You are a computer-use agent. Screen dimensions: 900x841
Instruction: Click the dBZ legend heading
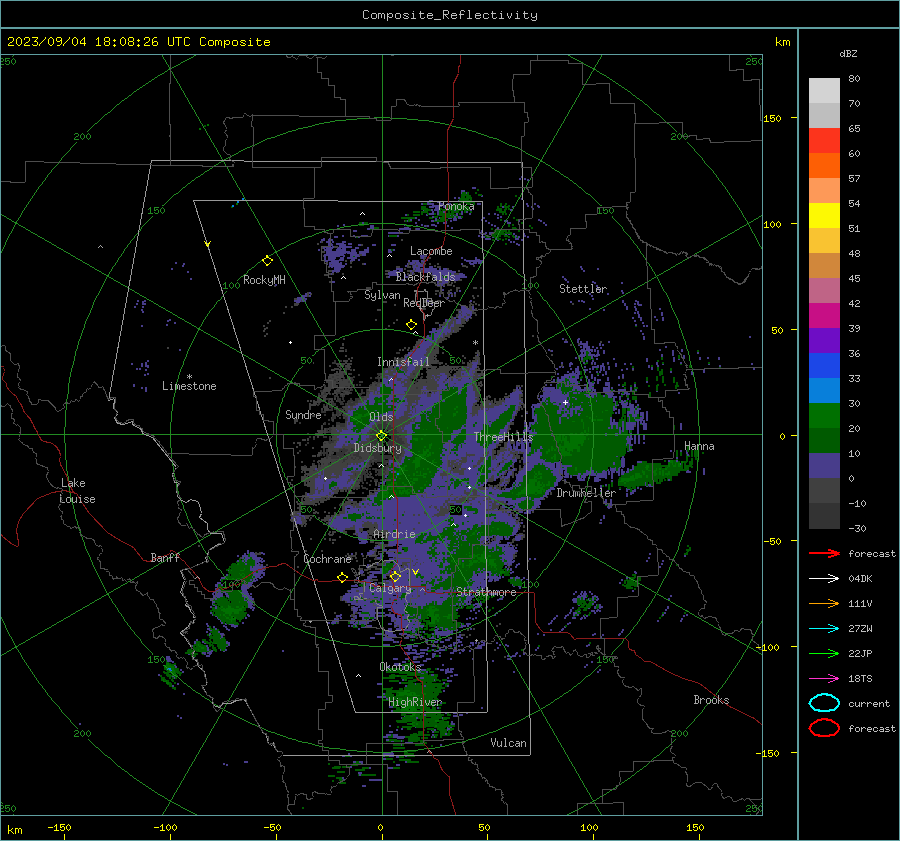tap(848, 53)
